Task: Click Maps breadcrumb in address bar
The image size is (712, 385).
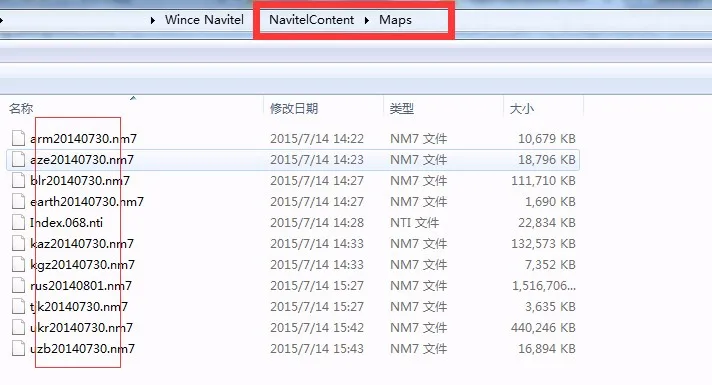Action: [x=396, y=20]
